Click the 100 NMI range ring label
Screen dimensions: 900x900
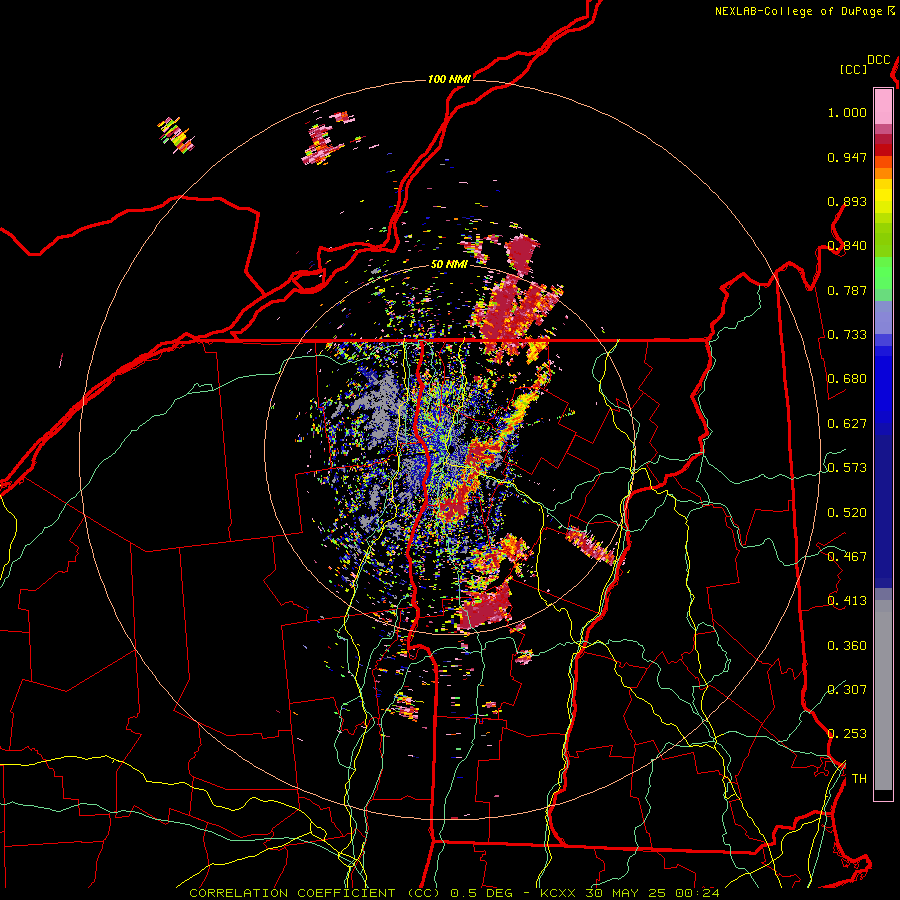(x=449, y=79)
